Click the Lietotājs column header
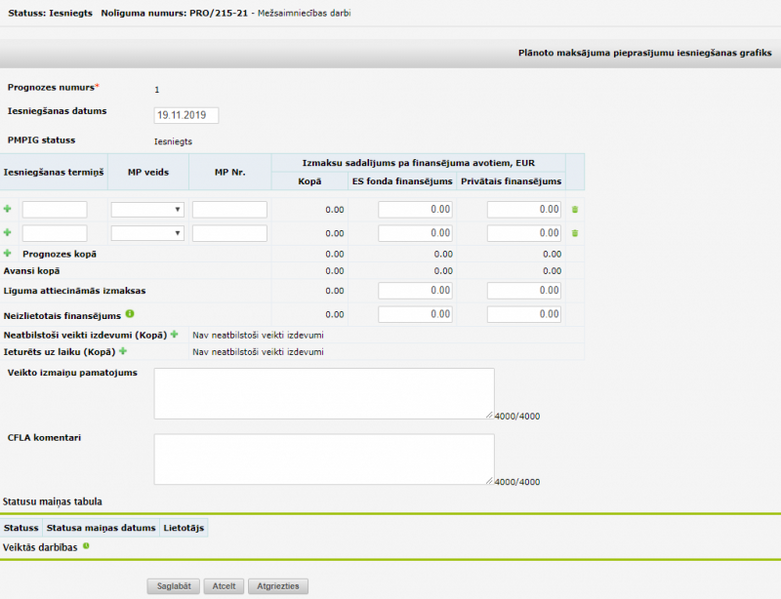The height and width of the screenshot is (599, 781). [x=184, y=527]
